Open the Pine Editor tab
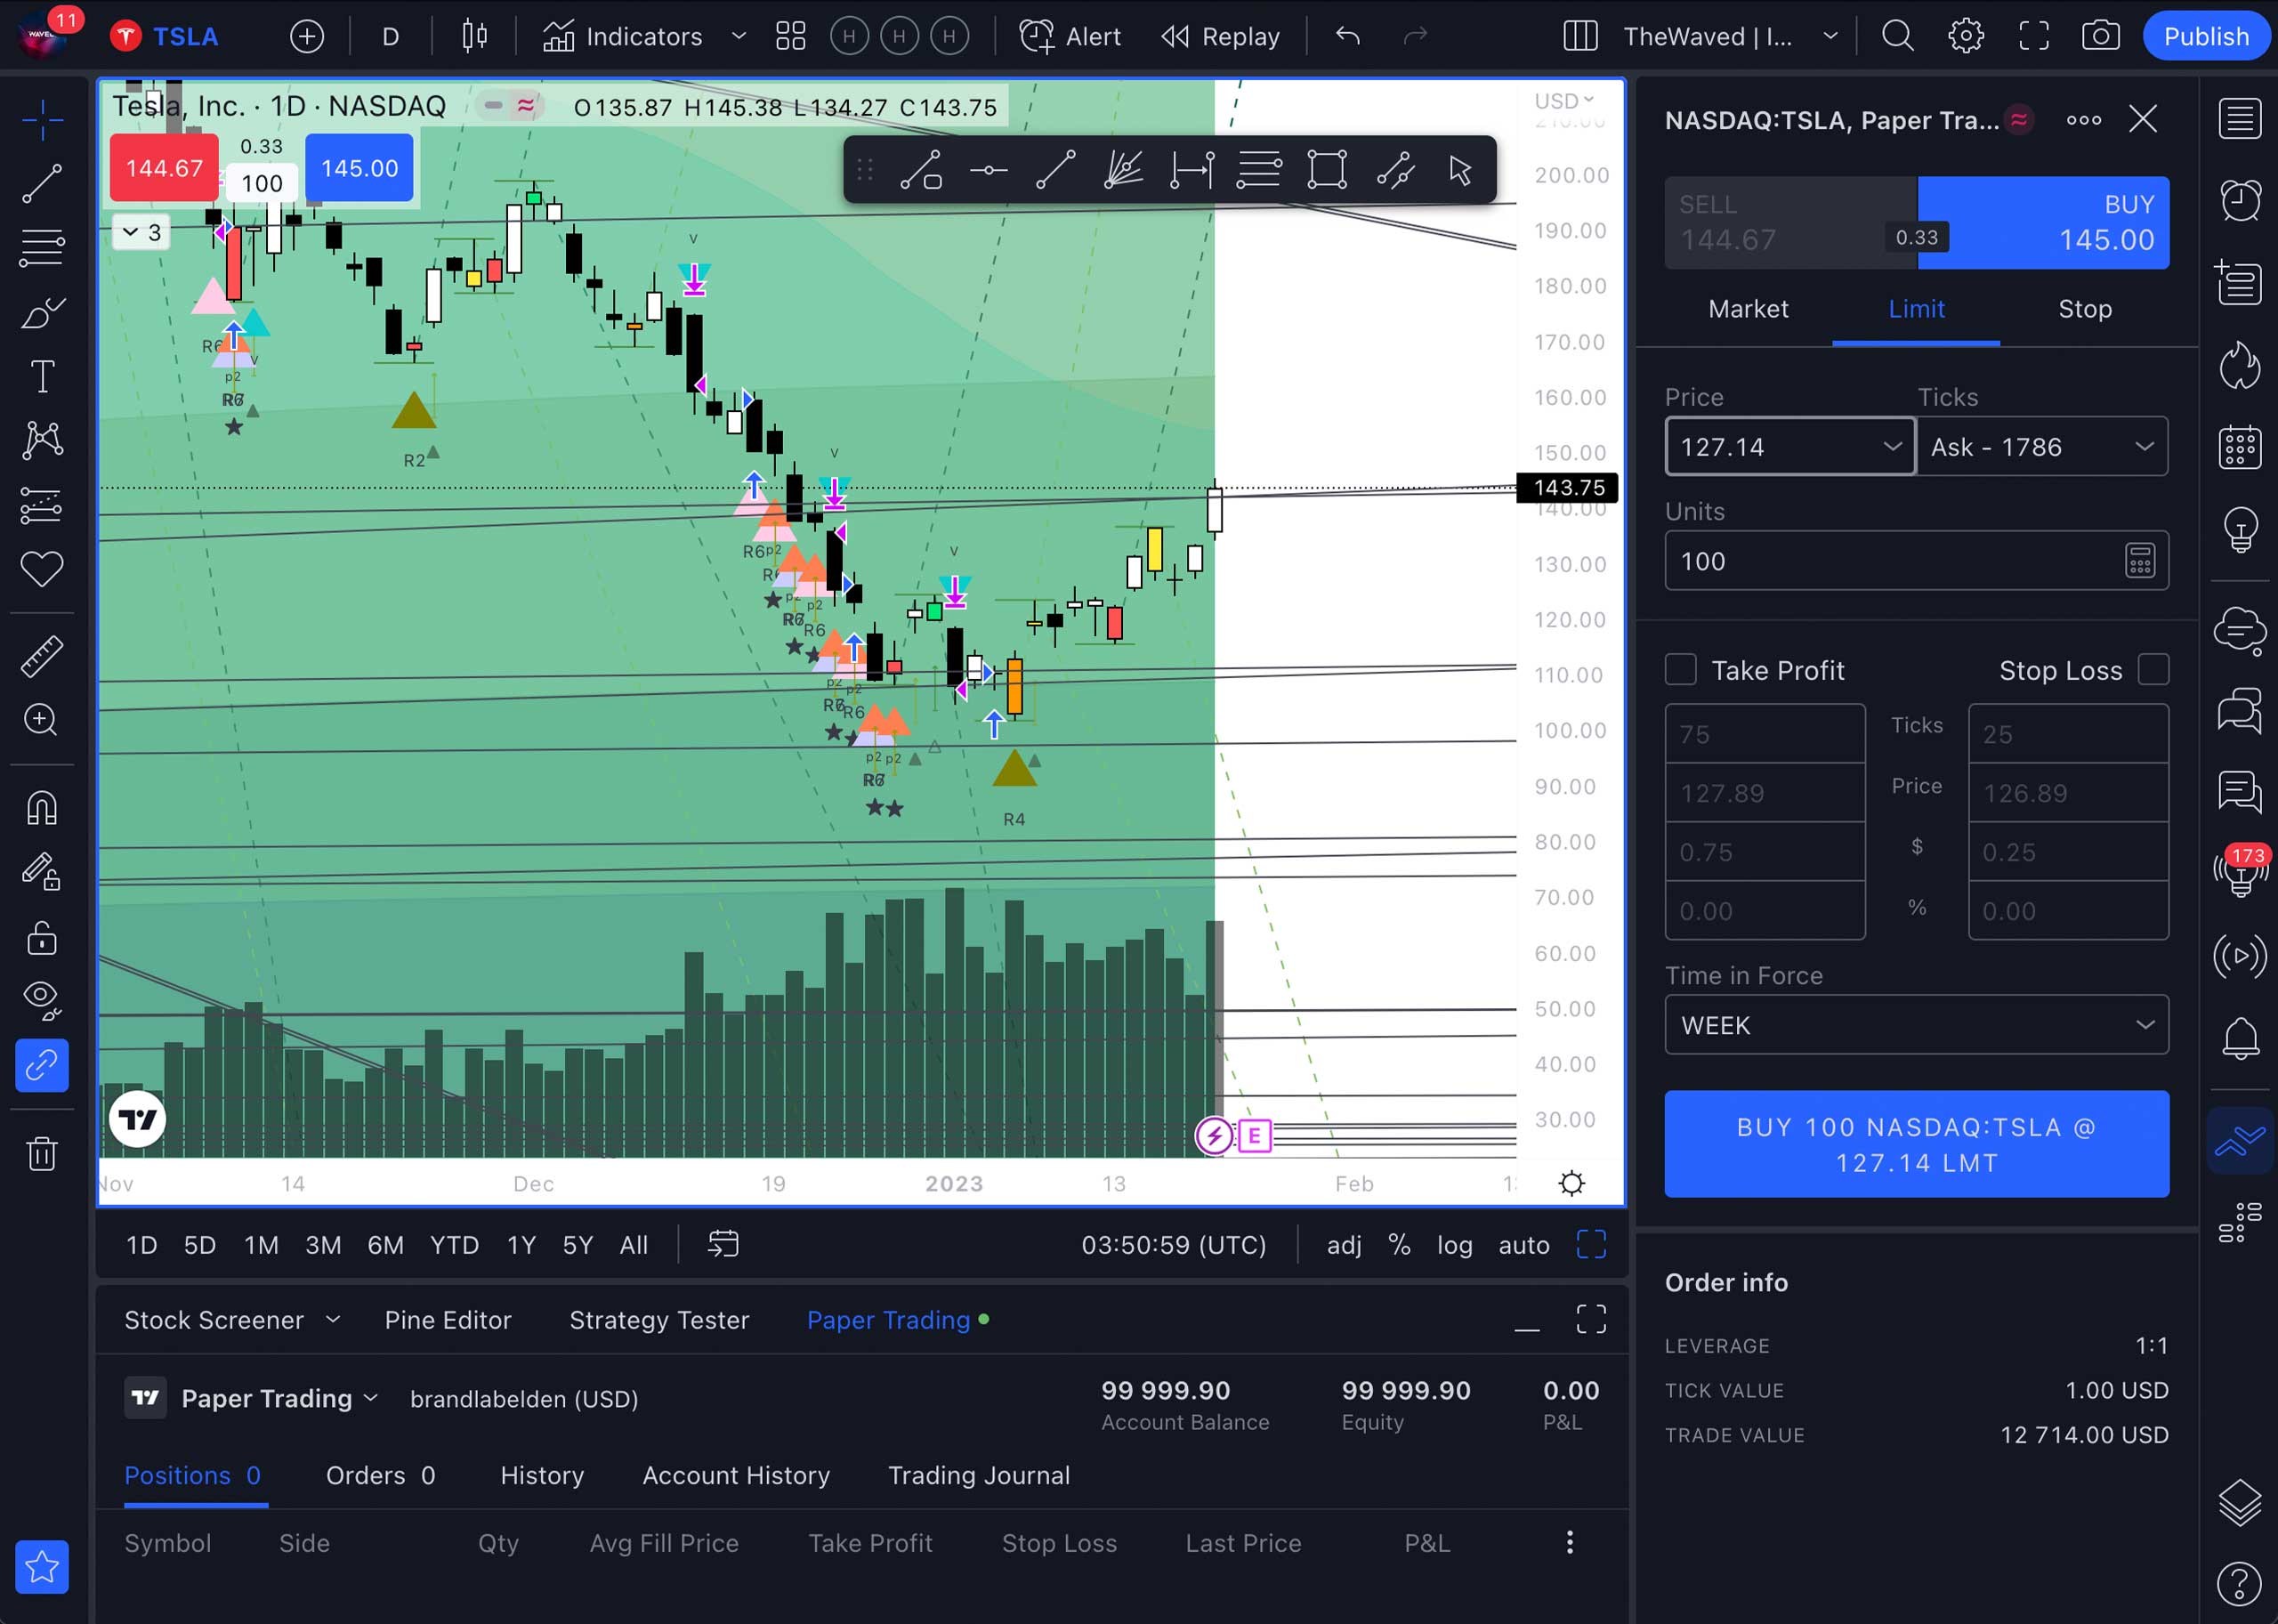Image resolution: width=2278 pixels, height=1624 pixels. click(x=448, y=1320)
